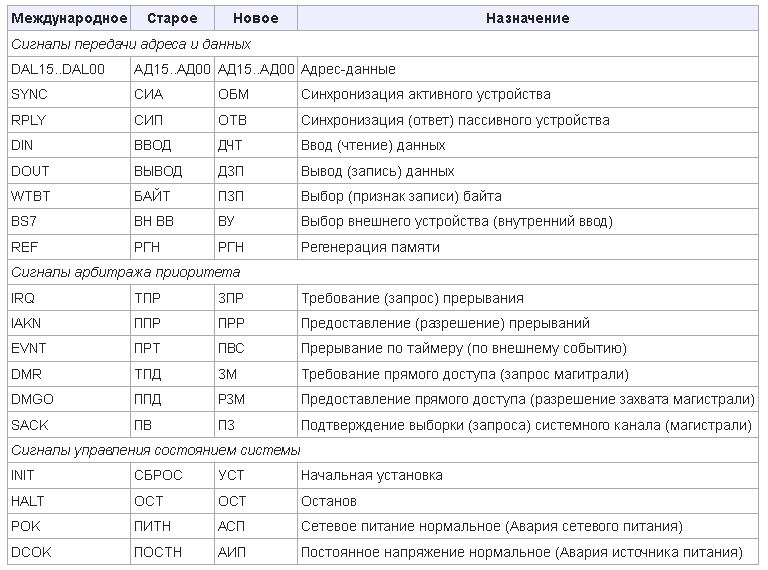Screen dimensions: 768x570
Task: Click the IRQ signal cell
Action: pyautogui.click(x=23, y=298)
